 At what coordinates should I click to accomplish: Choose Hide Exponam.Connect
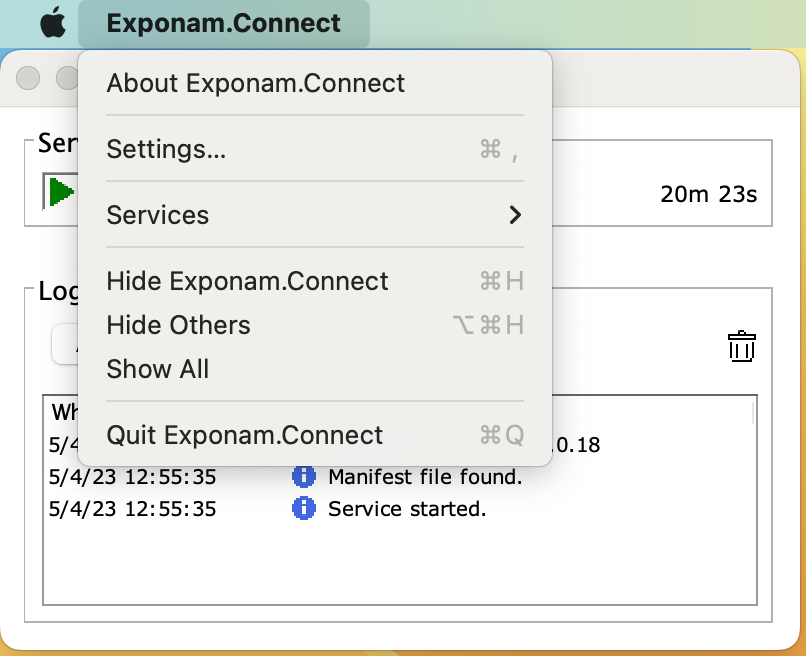click(x=247, y=281)
